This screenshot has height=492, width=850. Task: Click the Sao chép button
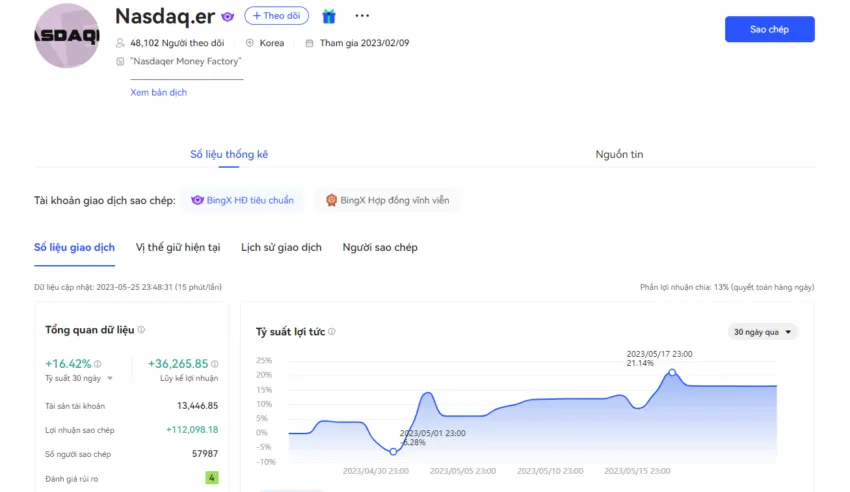click(x=769, y=29)
